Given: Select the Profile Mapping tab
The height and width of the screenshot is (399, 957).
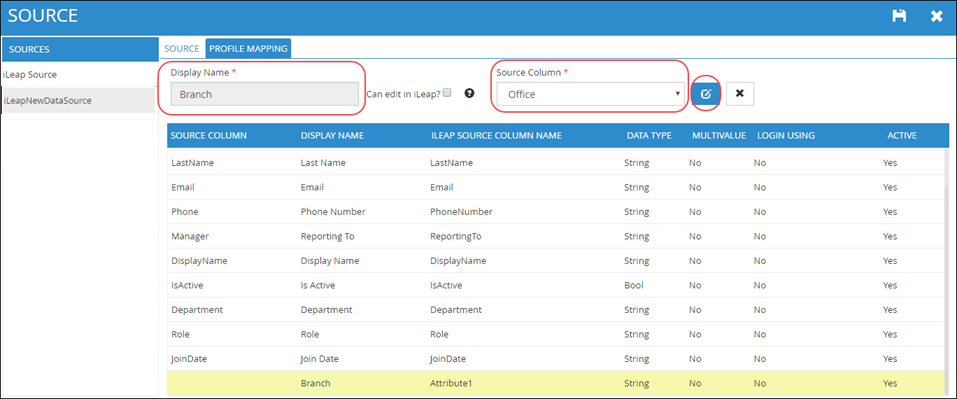Looking at the screenshot, I should click(x=248, y=49).
